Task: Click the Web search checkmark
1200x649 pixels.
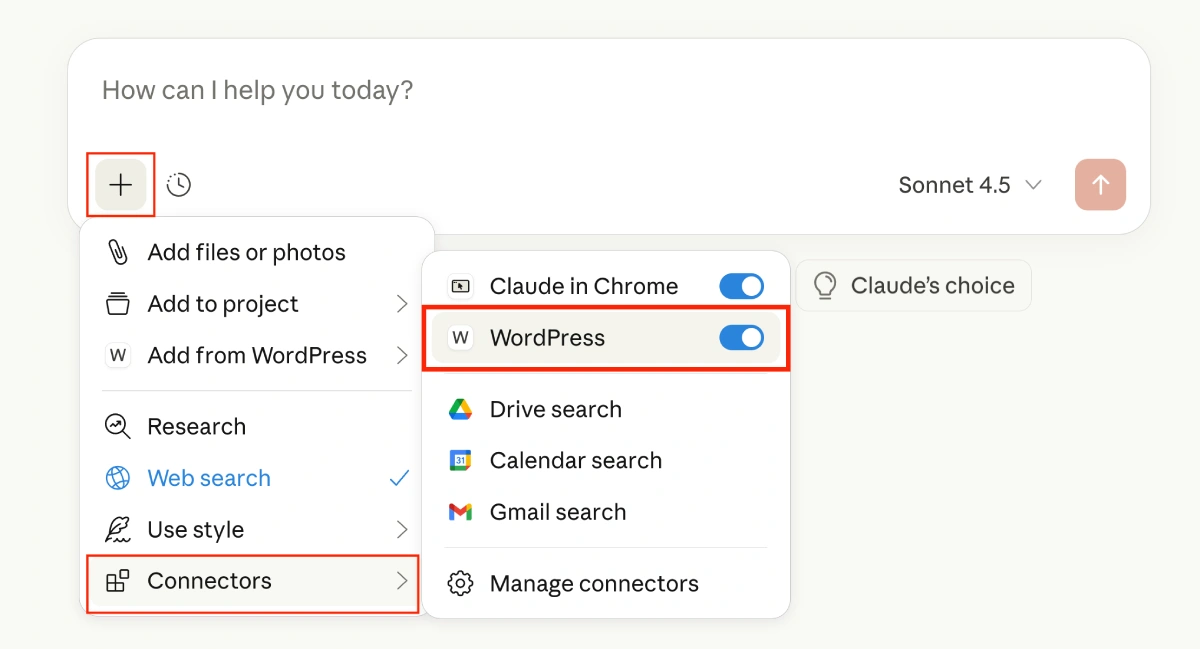Action: pos(400,478)
